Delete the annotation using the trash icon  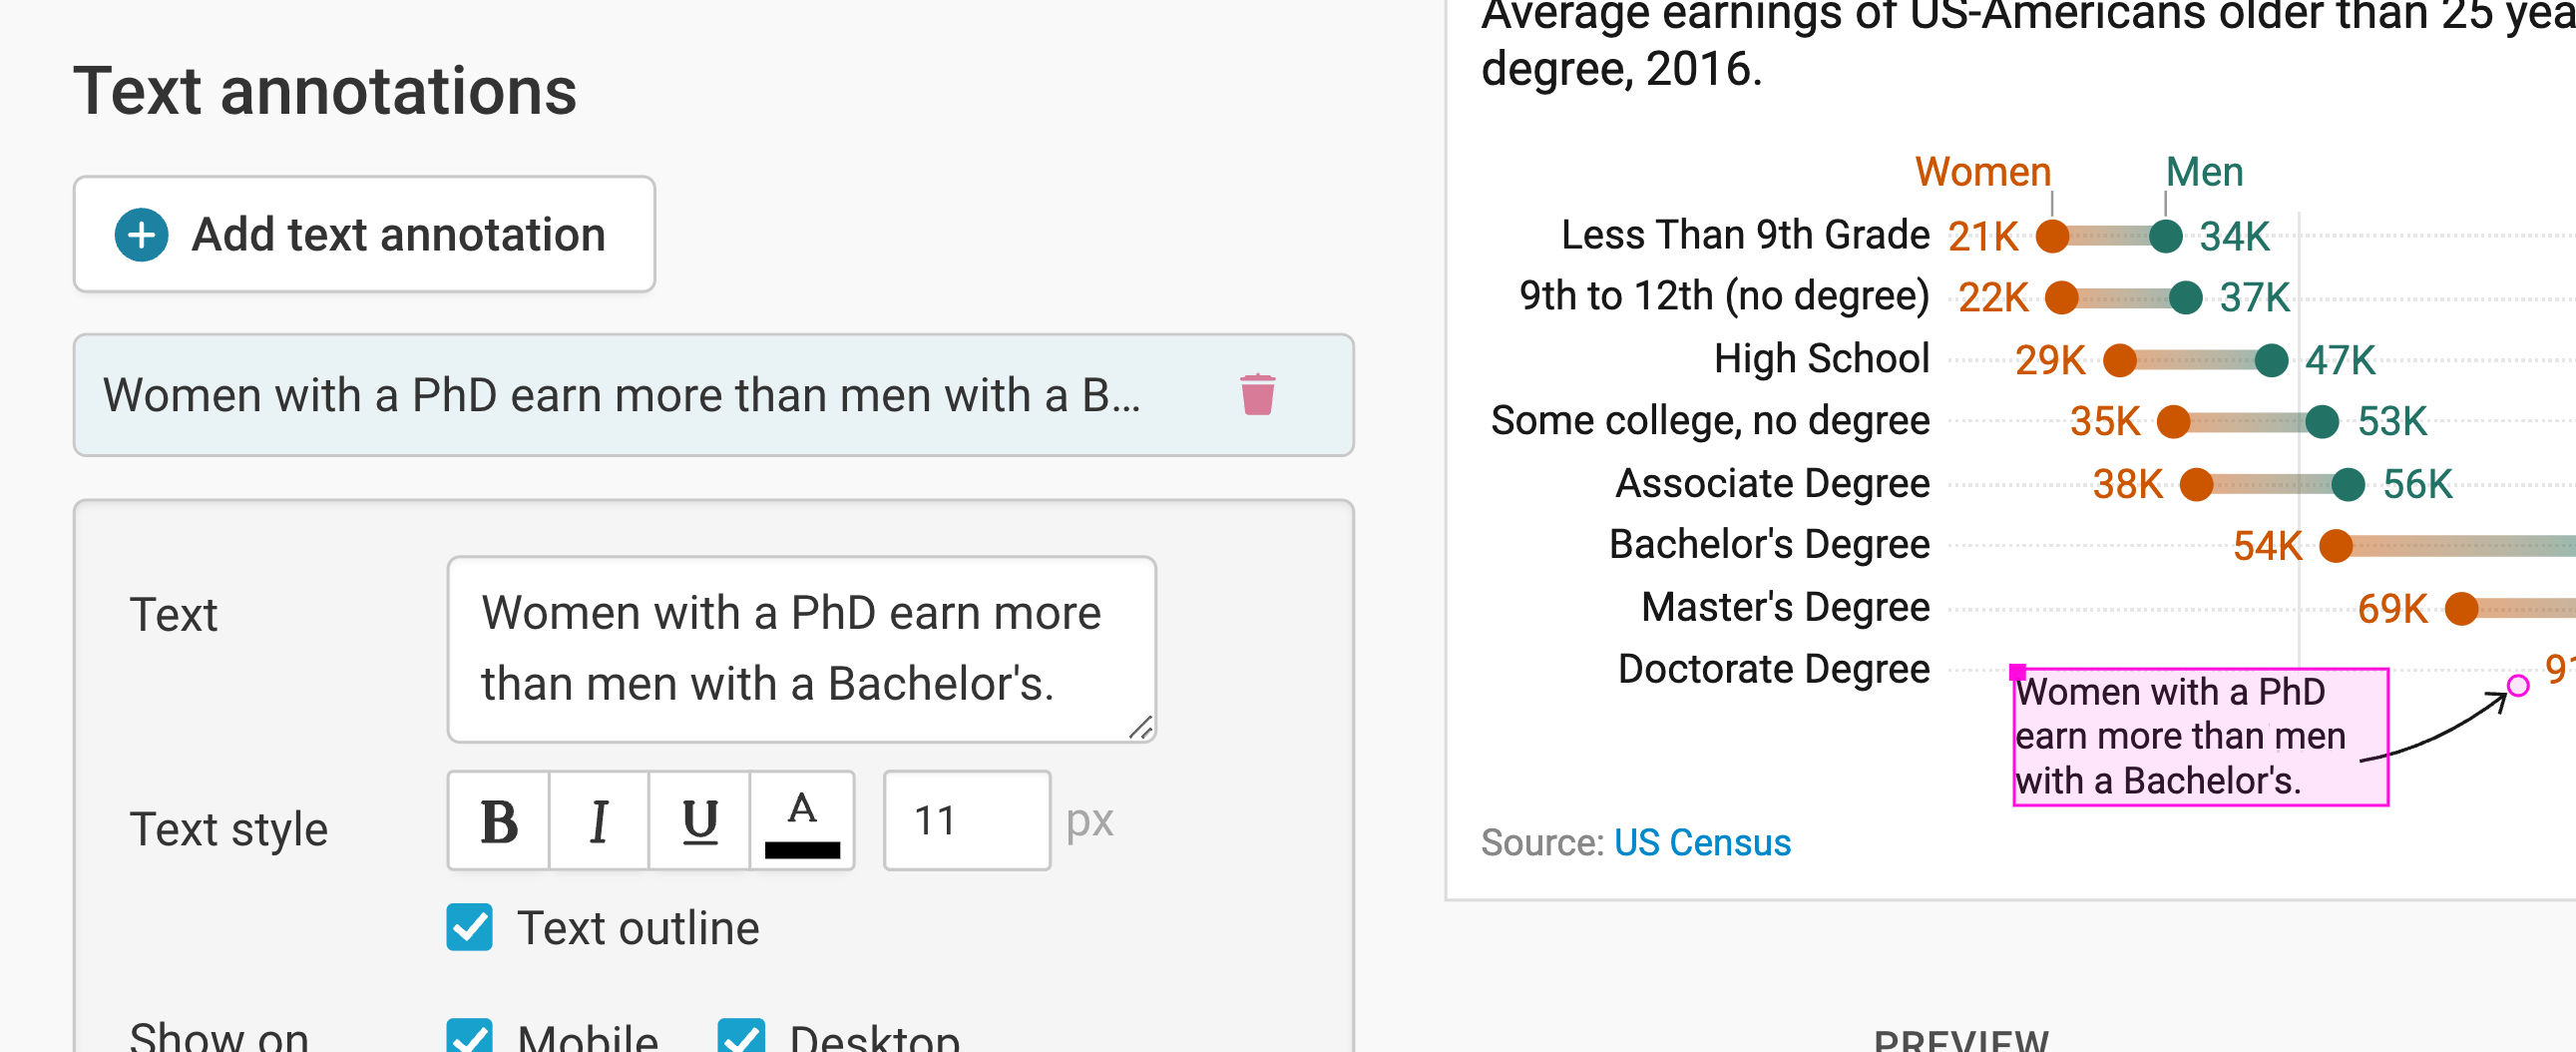(x=1257, y=394)
